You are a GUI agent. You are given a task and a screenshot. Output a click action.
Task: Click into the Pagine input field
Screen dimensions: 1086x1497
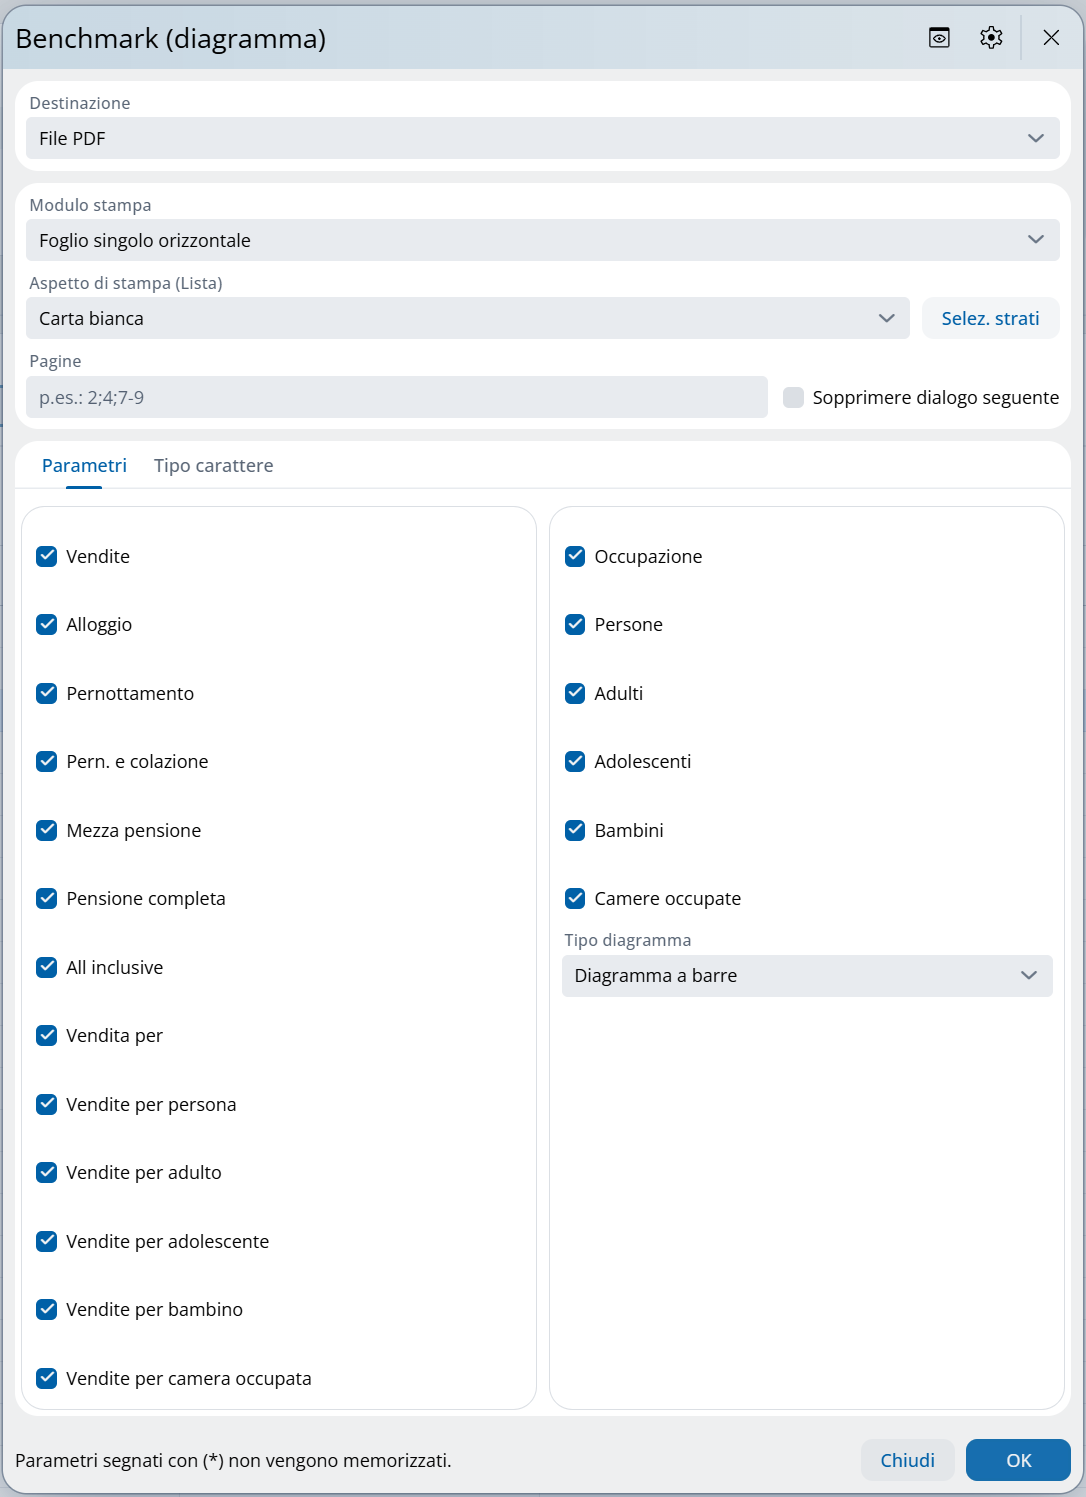[x=396, y=397]
